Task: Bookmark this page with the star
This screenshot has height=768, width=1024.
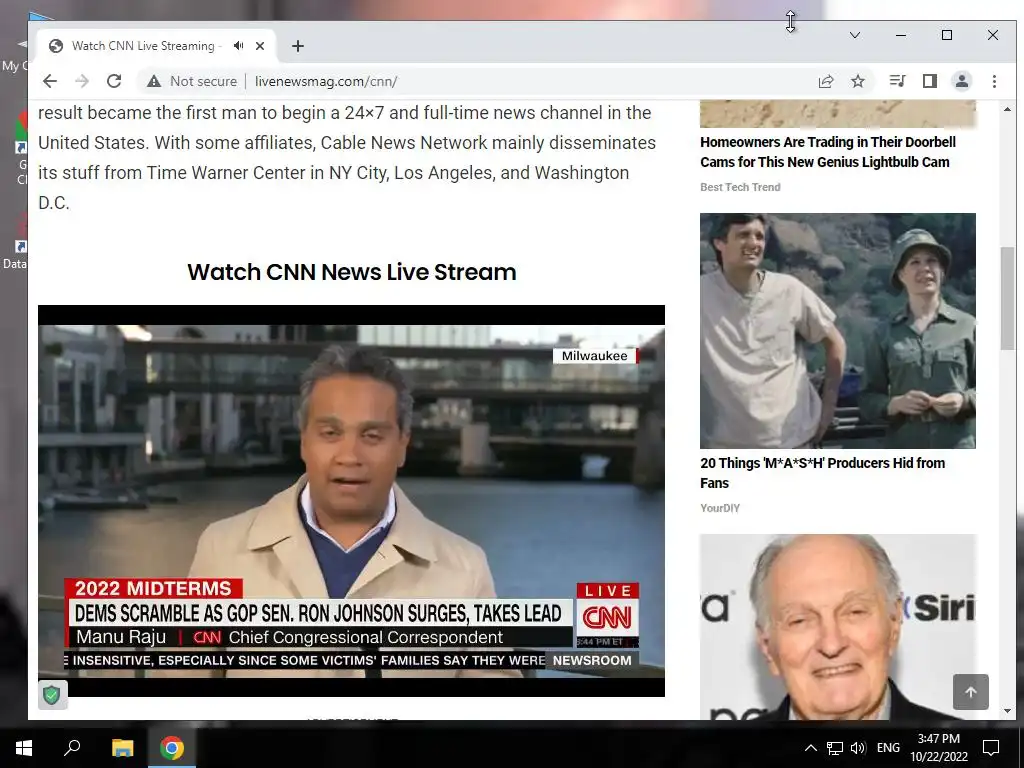Action: click(x=858, y=81)
